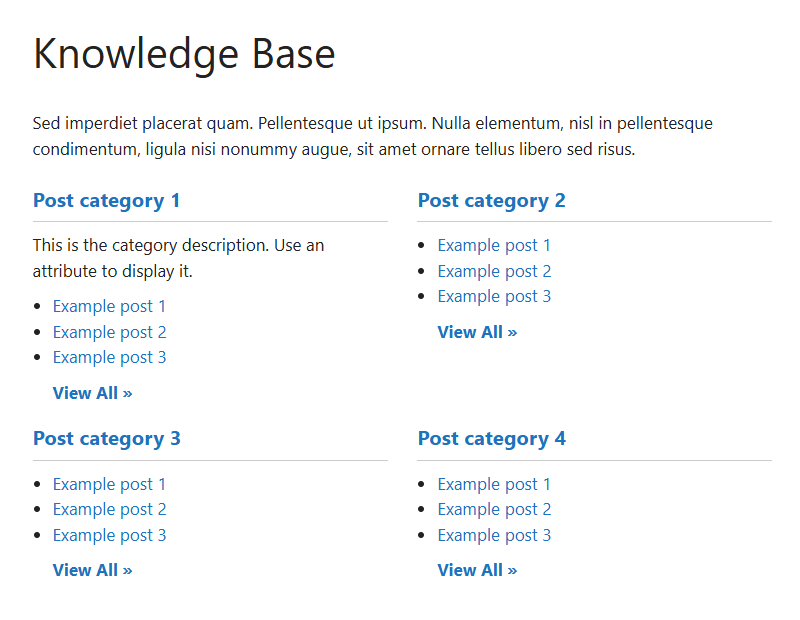Click View All for Post category 2
The width and height of the screenshot is (800, 620).
477,332
